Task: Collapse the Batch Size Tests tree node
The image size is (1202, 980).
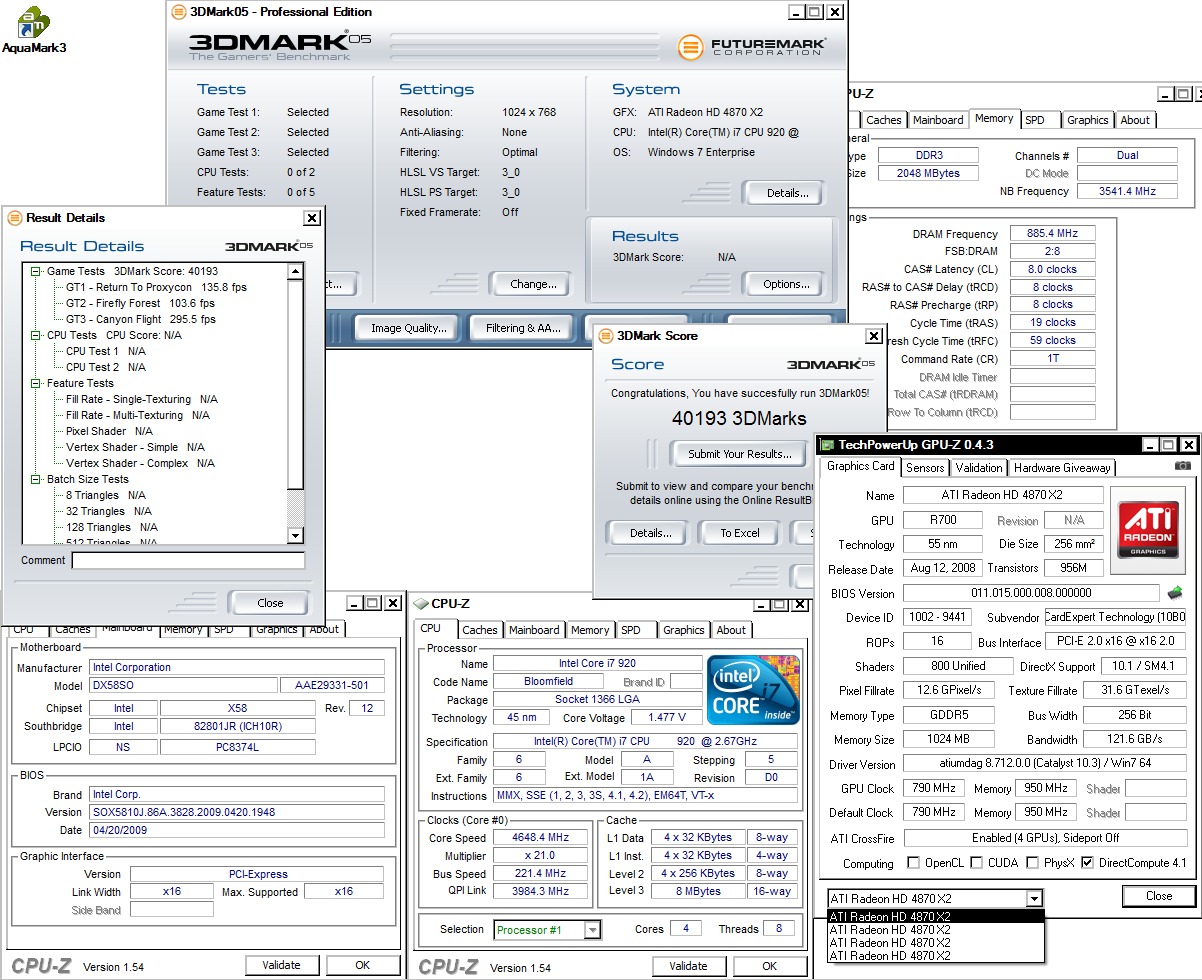Action: pos(36,479)
